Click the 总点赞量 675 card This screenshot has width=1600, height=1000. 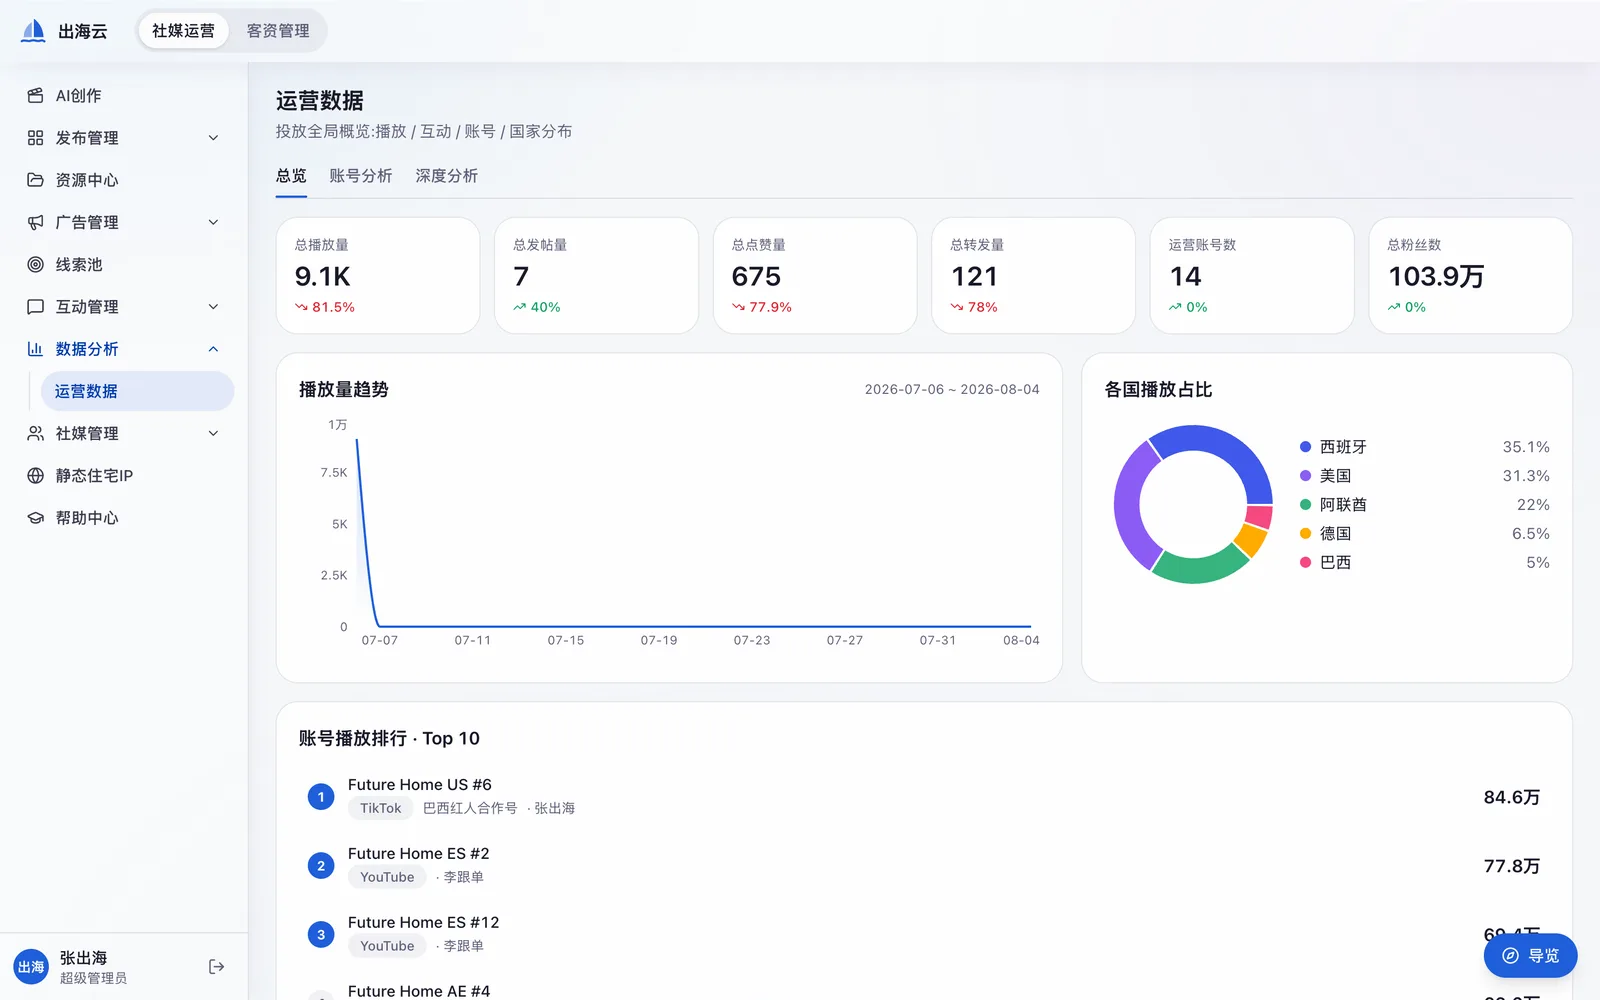coord(815,276)
